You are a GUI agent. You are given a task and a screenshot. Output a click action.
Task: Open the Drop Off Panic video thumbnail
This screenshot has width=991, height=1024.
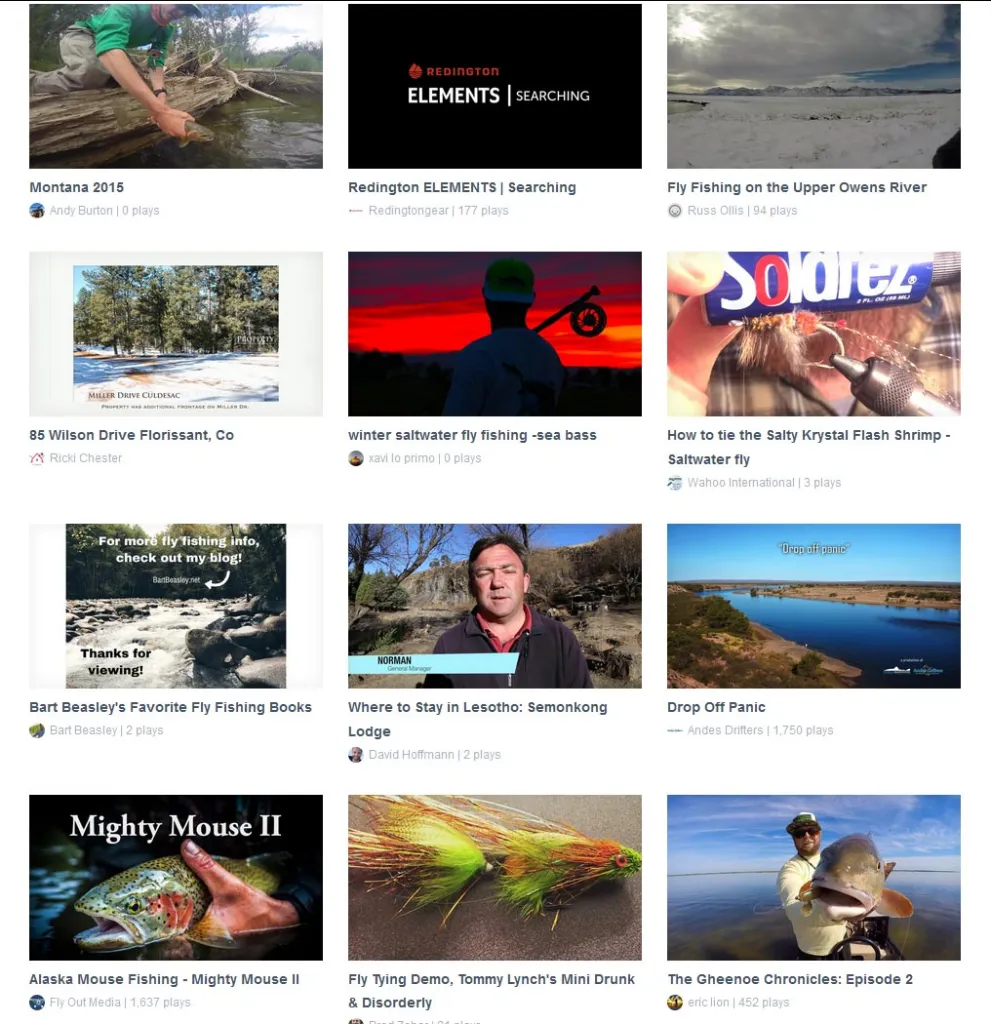point(813,605)
